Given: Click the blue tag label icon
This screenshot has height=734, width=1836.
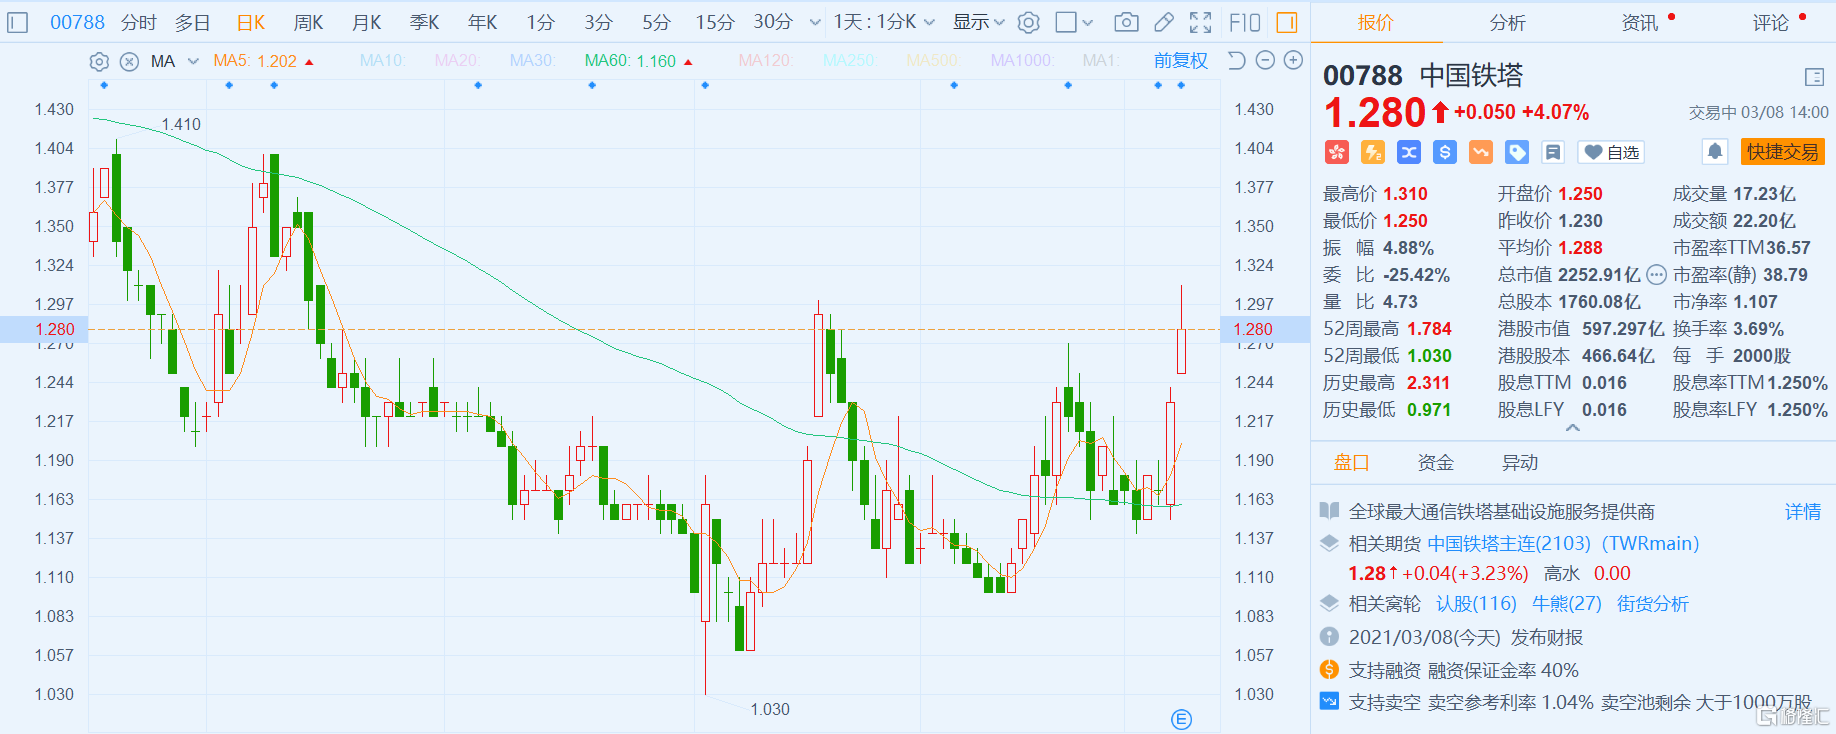Looking at the screenshot, I should coord(1517,152).
